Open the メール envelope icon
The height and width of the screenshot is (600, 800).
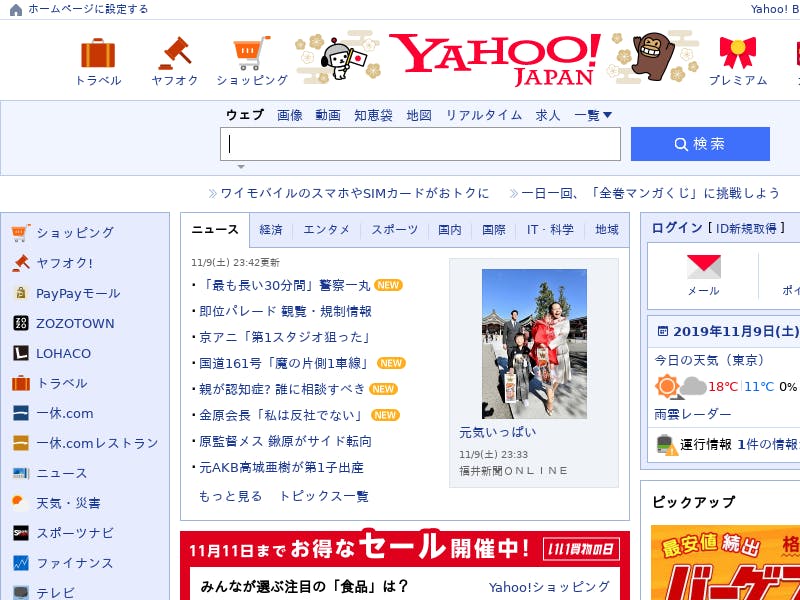pyautogui.click(x=704, y=267)
